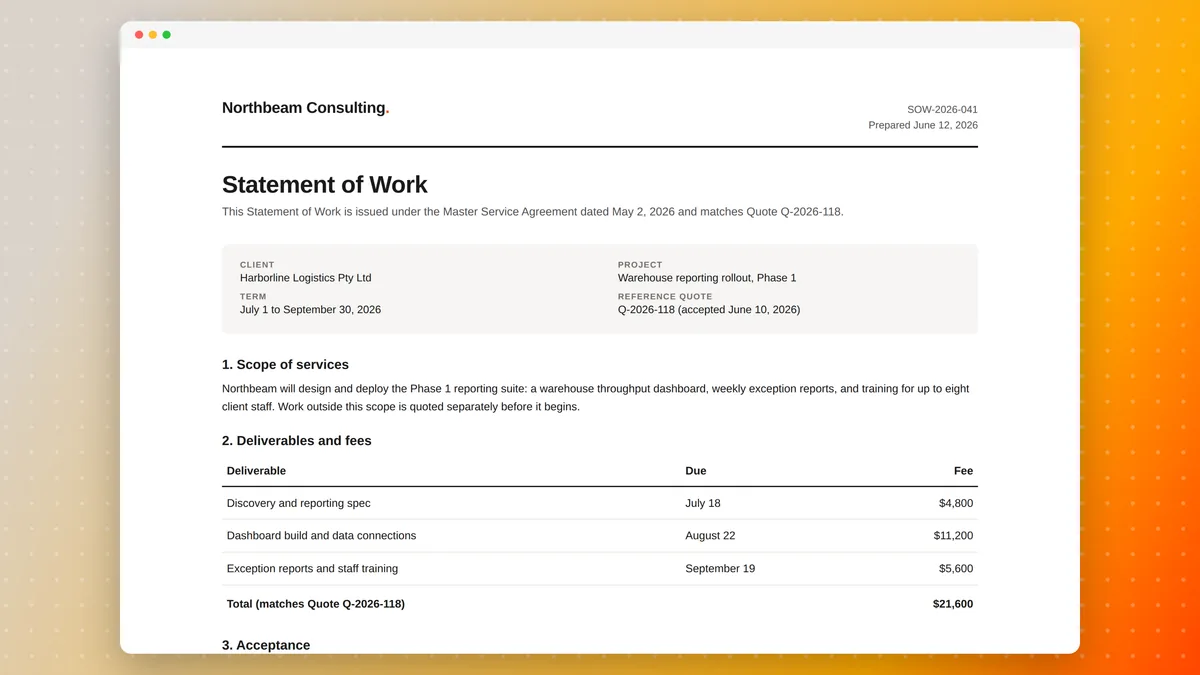This screenshot has height=675, width=1200.
Task: Click the $11,200 fee cell
Action: (953, 536)
